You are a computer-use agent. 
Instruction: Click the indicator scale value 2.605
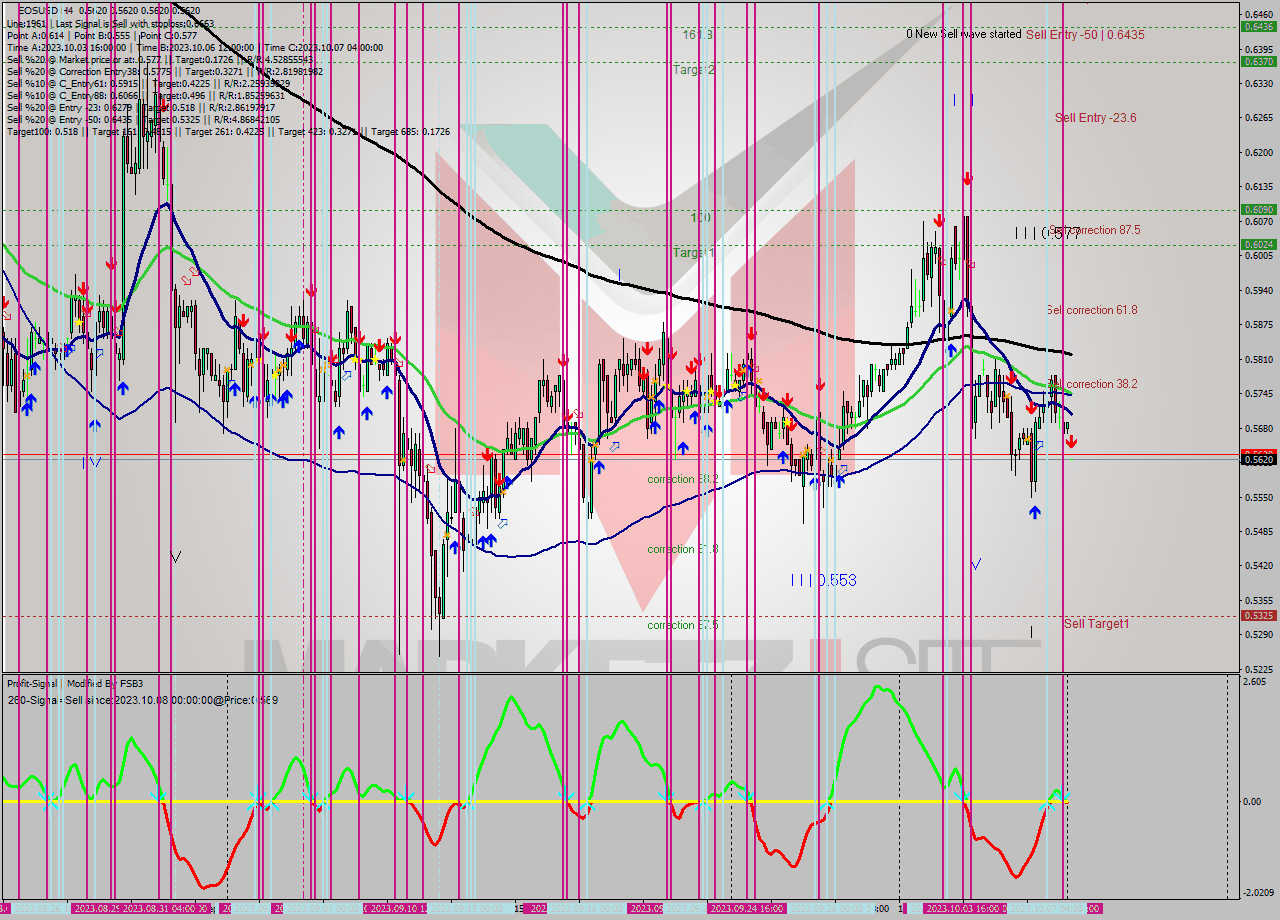[1254, 682]
